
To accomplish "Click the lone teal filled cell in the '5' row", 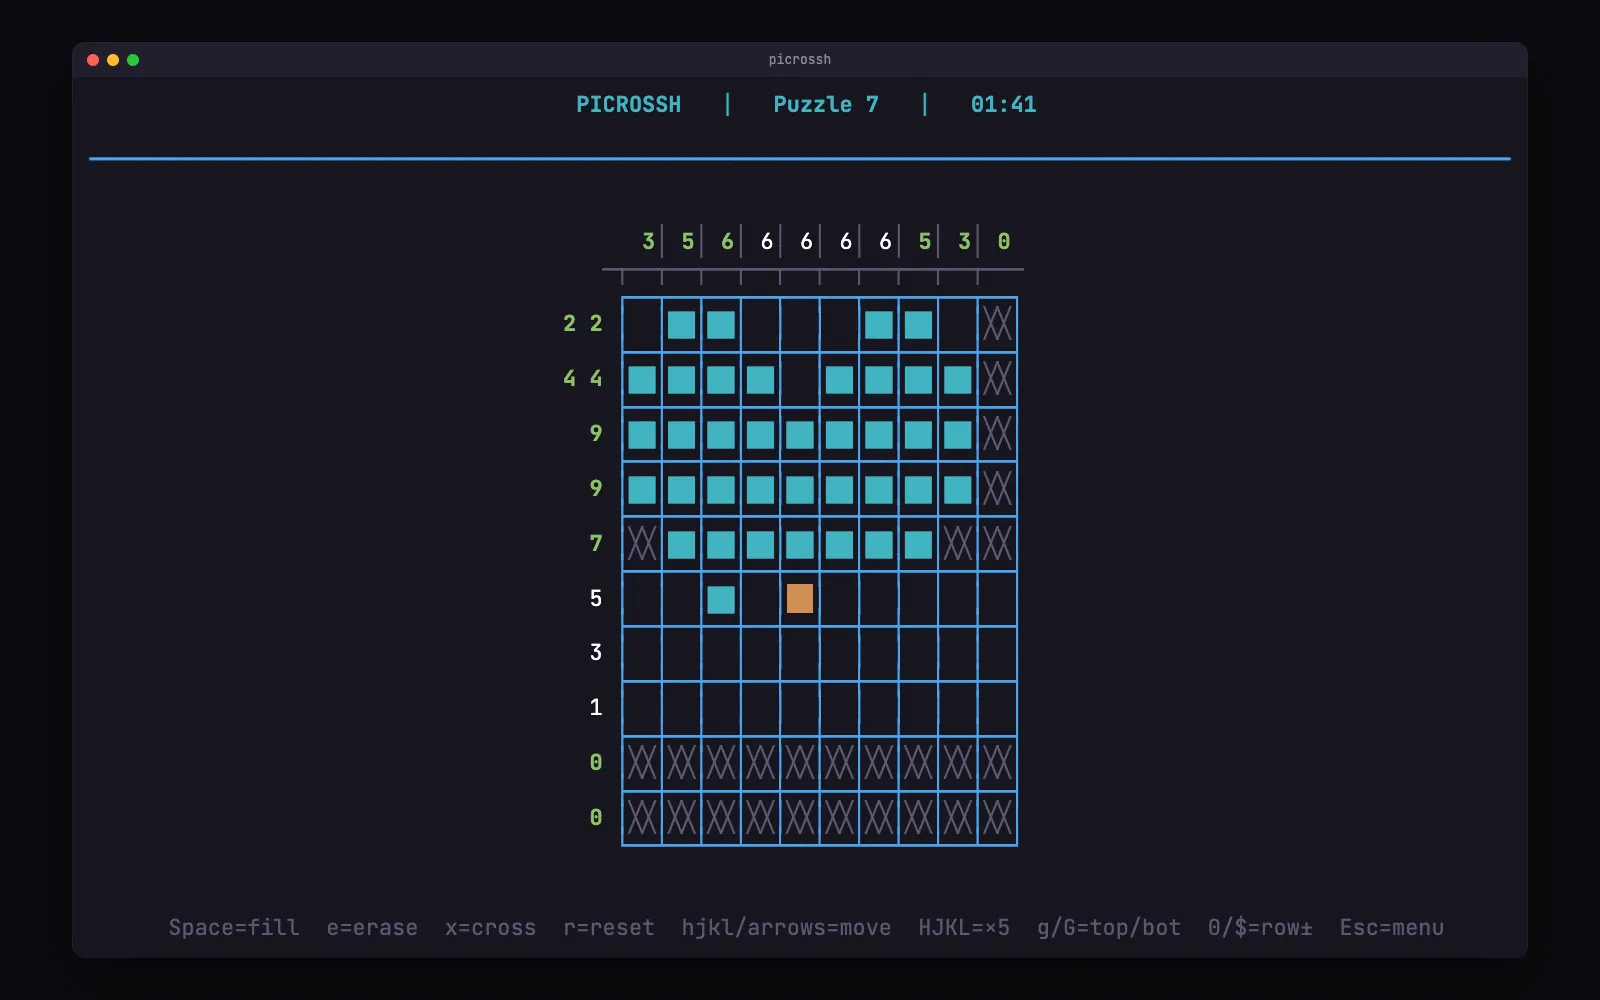I will tap(721, 599).
